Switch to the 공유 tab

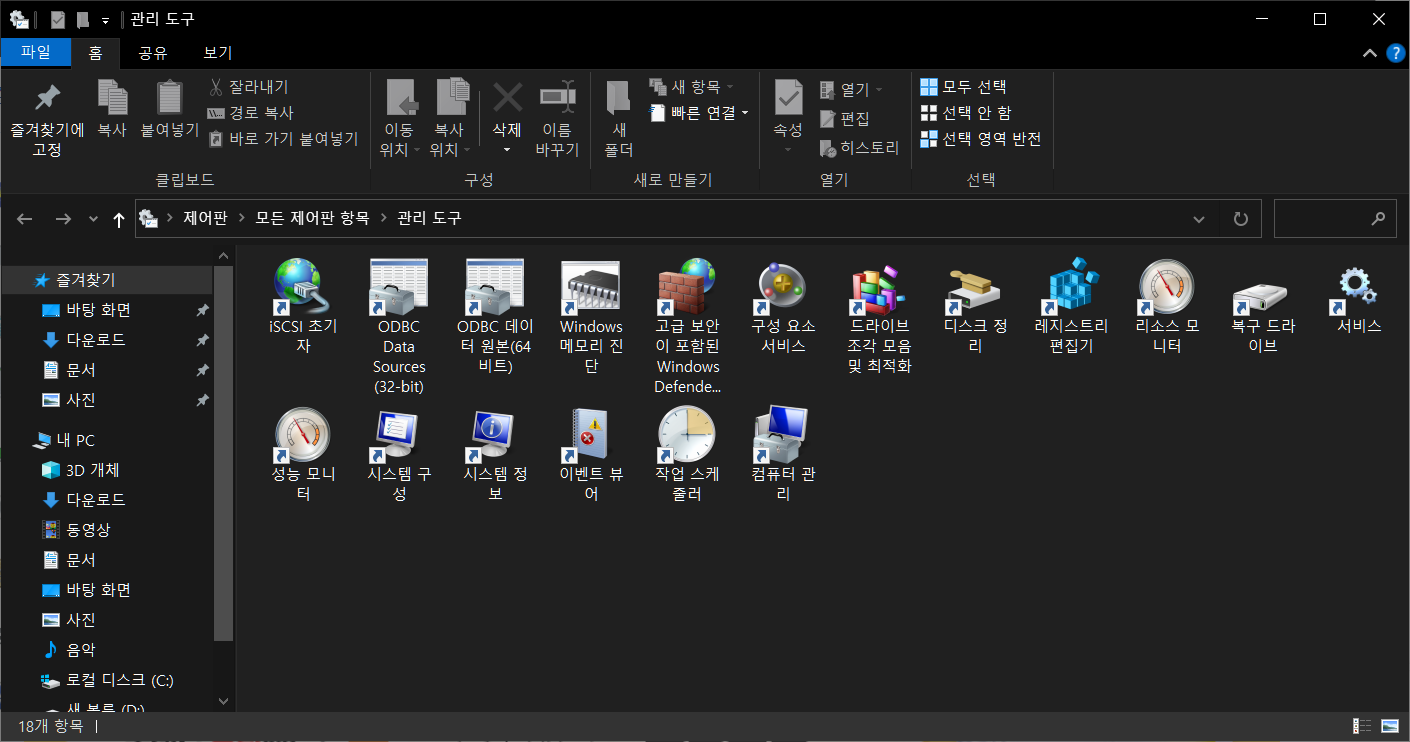pos(153,53)
